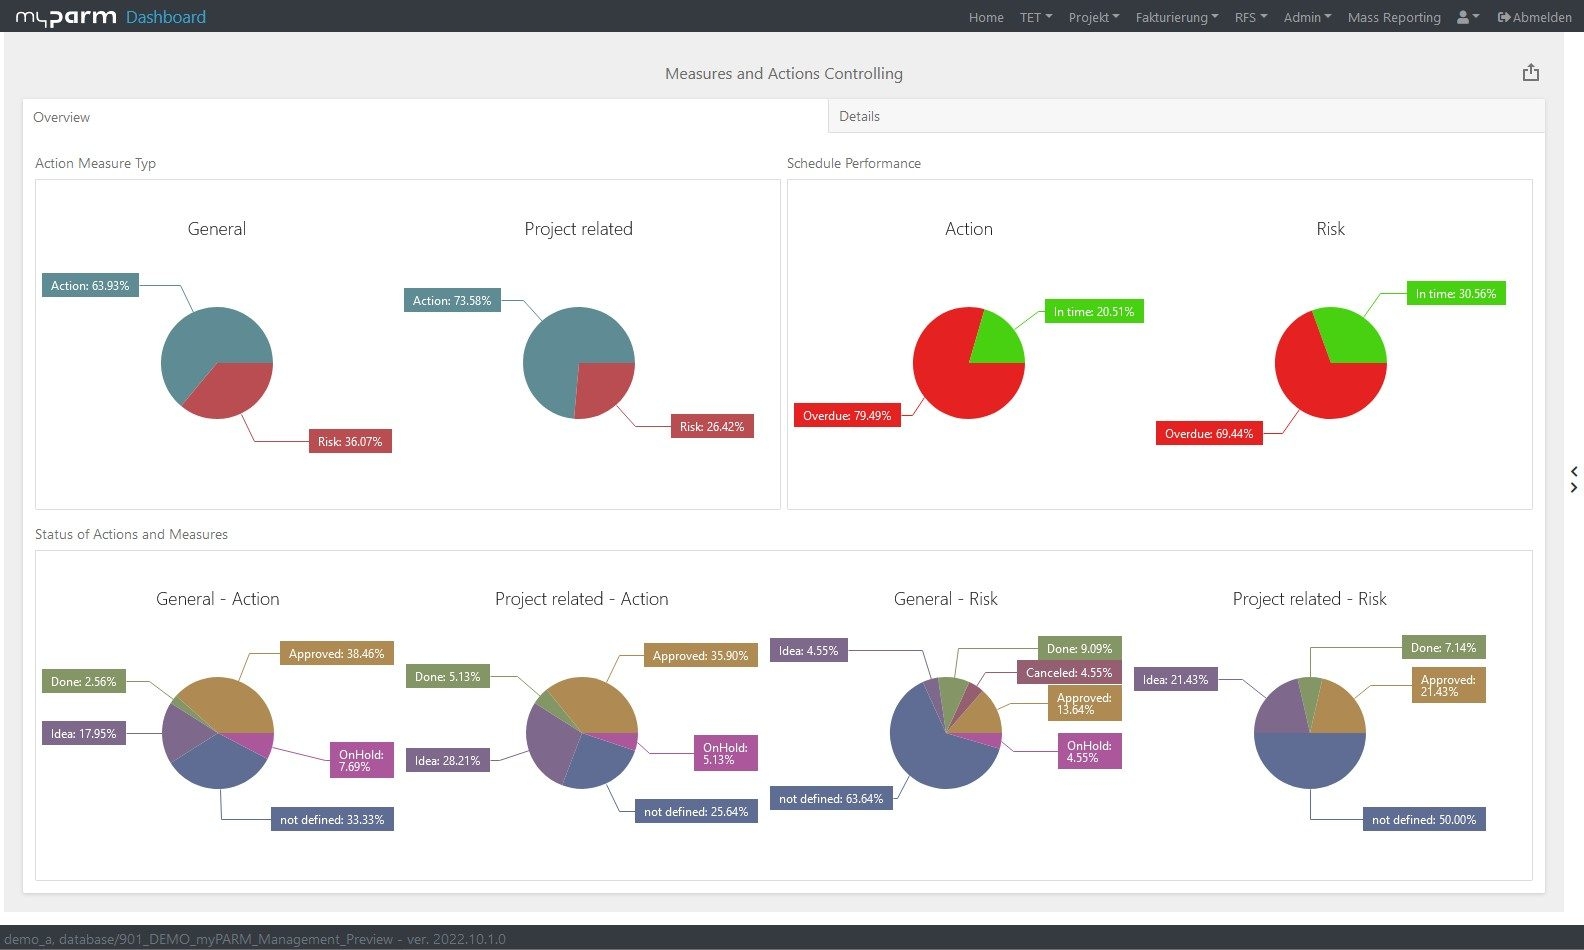The height and width of the screenshot is (950, 1584).
Task: Click the 'Approved: 21.43%' label
Action: (1448, 685)
